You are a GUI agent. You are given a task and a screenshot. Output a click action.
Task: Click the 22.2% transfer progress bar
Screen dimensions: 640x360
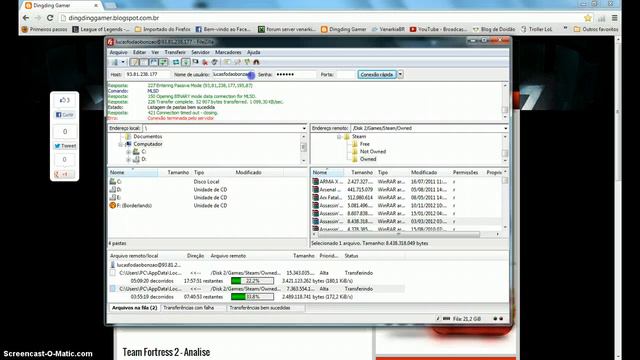252,281
